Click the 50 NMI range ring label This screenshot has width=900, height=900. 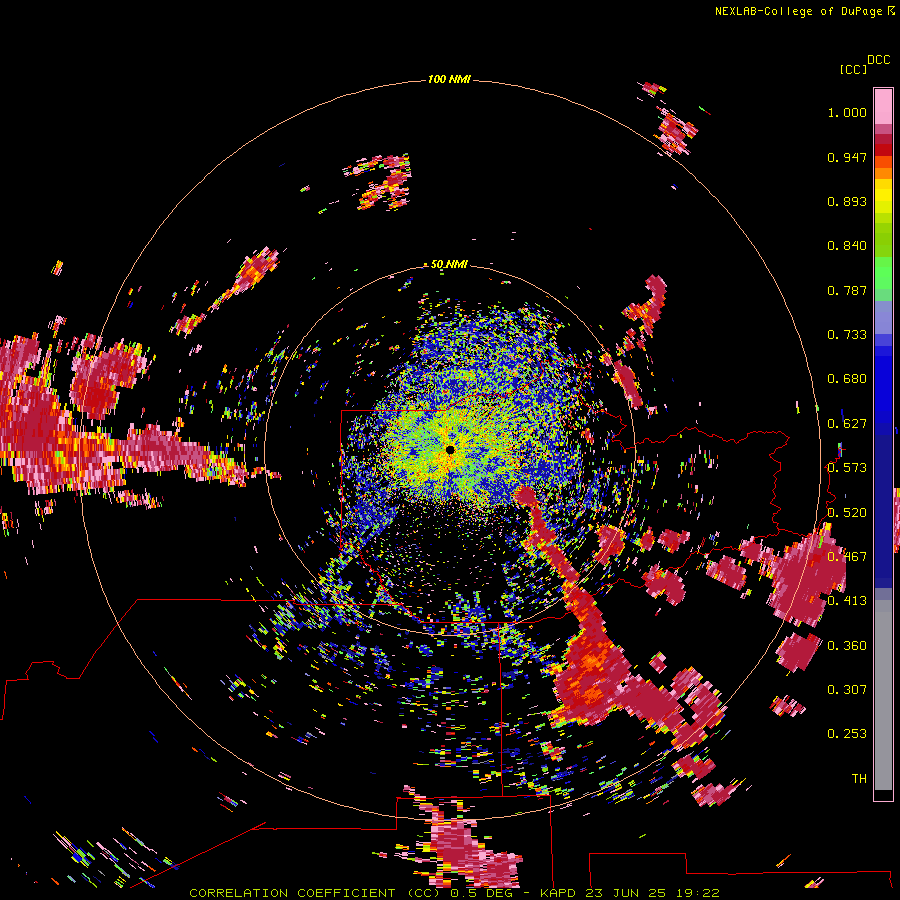point(449,265)
